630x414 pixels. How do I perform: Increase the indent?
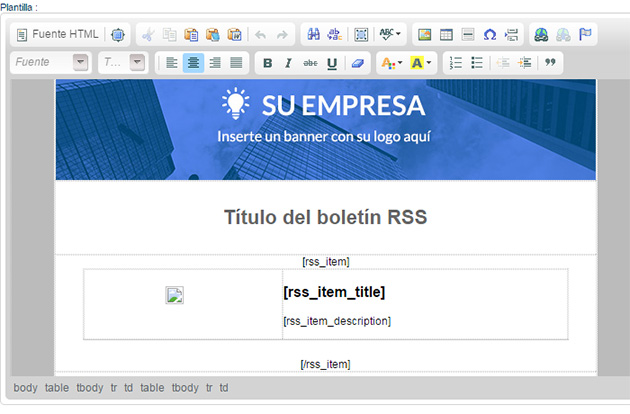tap(525, 63)
